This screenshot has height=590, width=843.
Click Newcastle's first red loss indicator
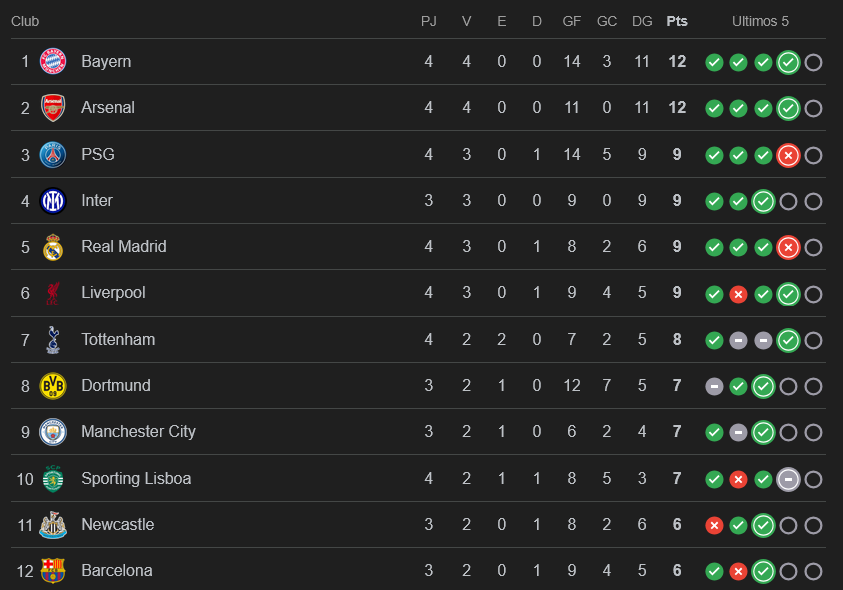[x=714, y=525]
